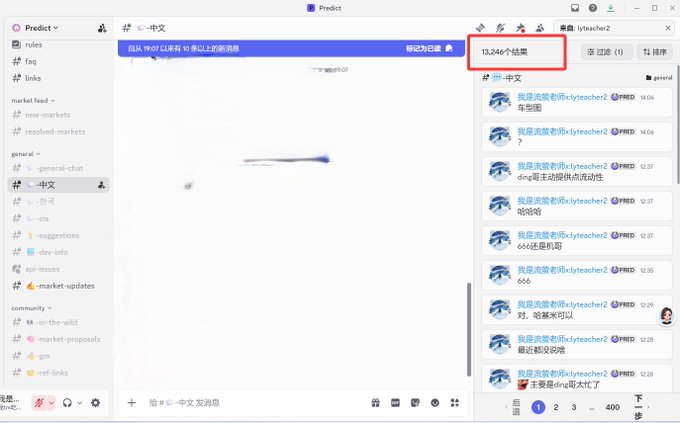This screenshot has height=423, width=680.
Task: Open the resolved-markets channel
Action: click(x=59, y=131)
